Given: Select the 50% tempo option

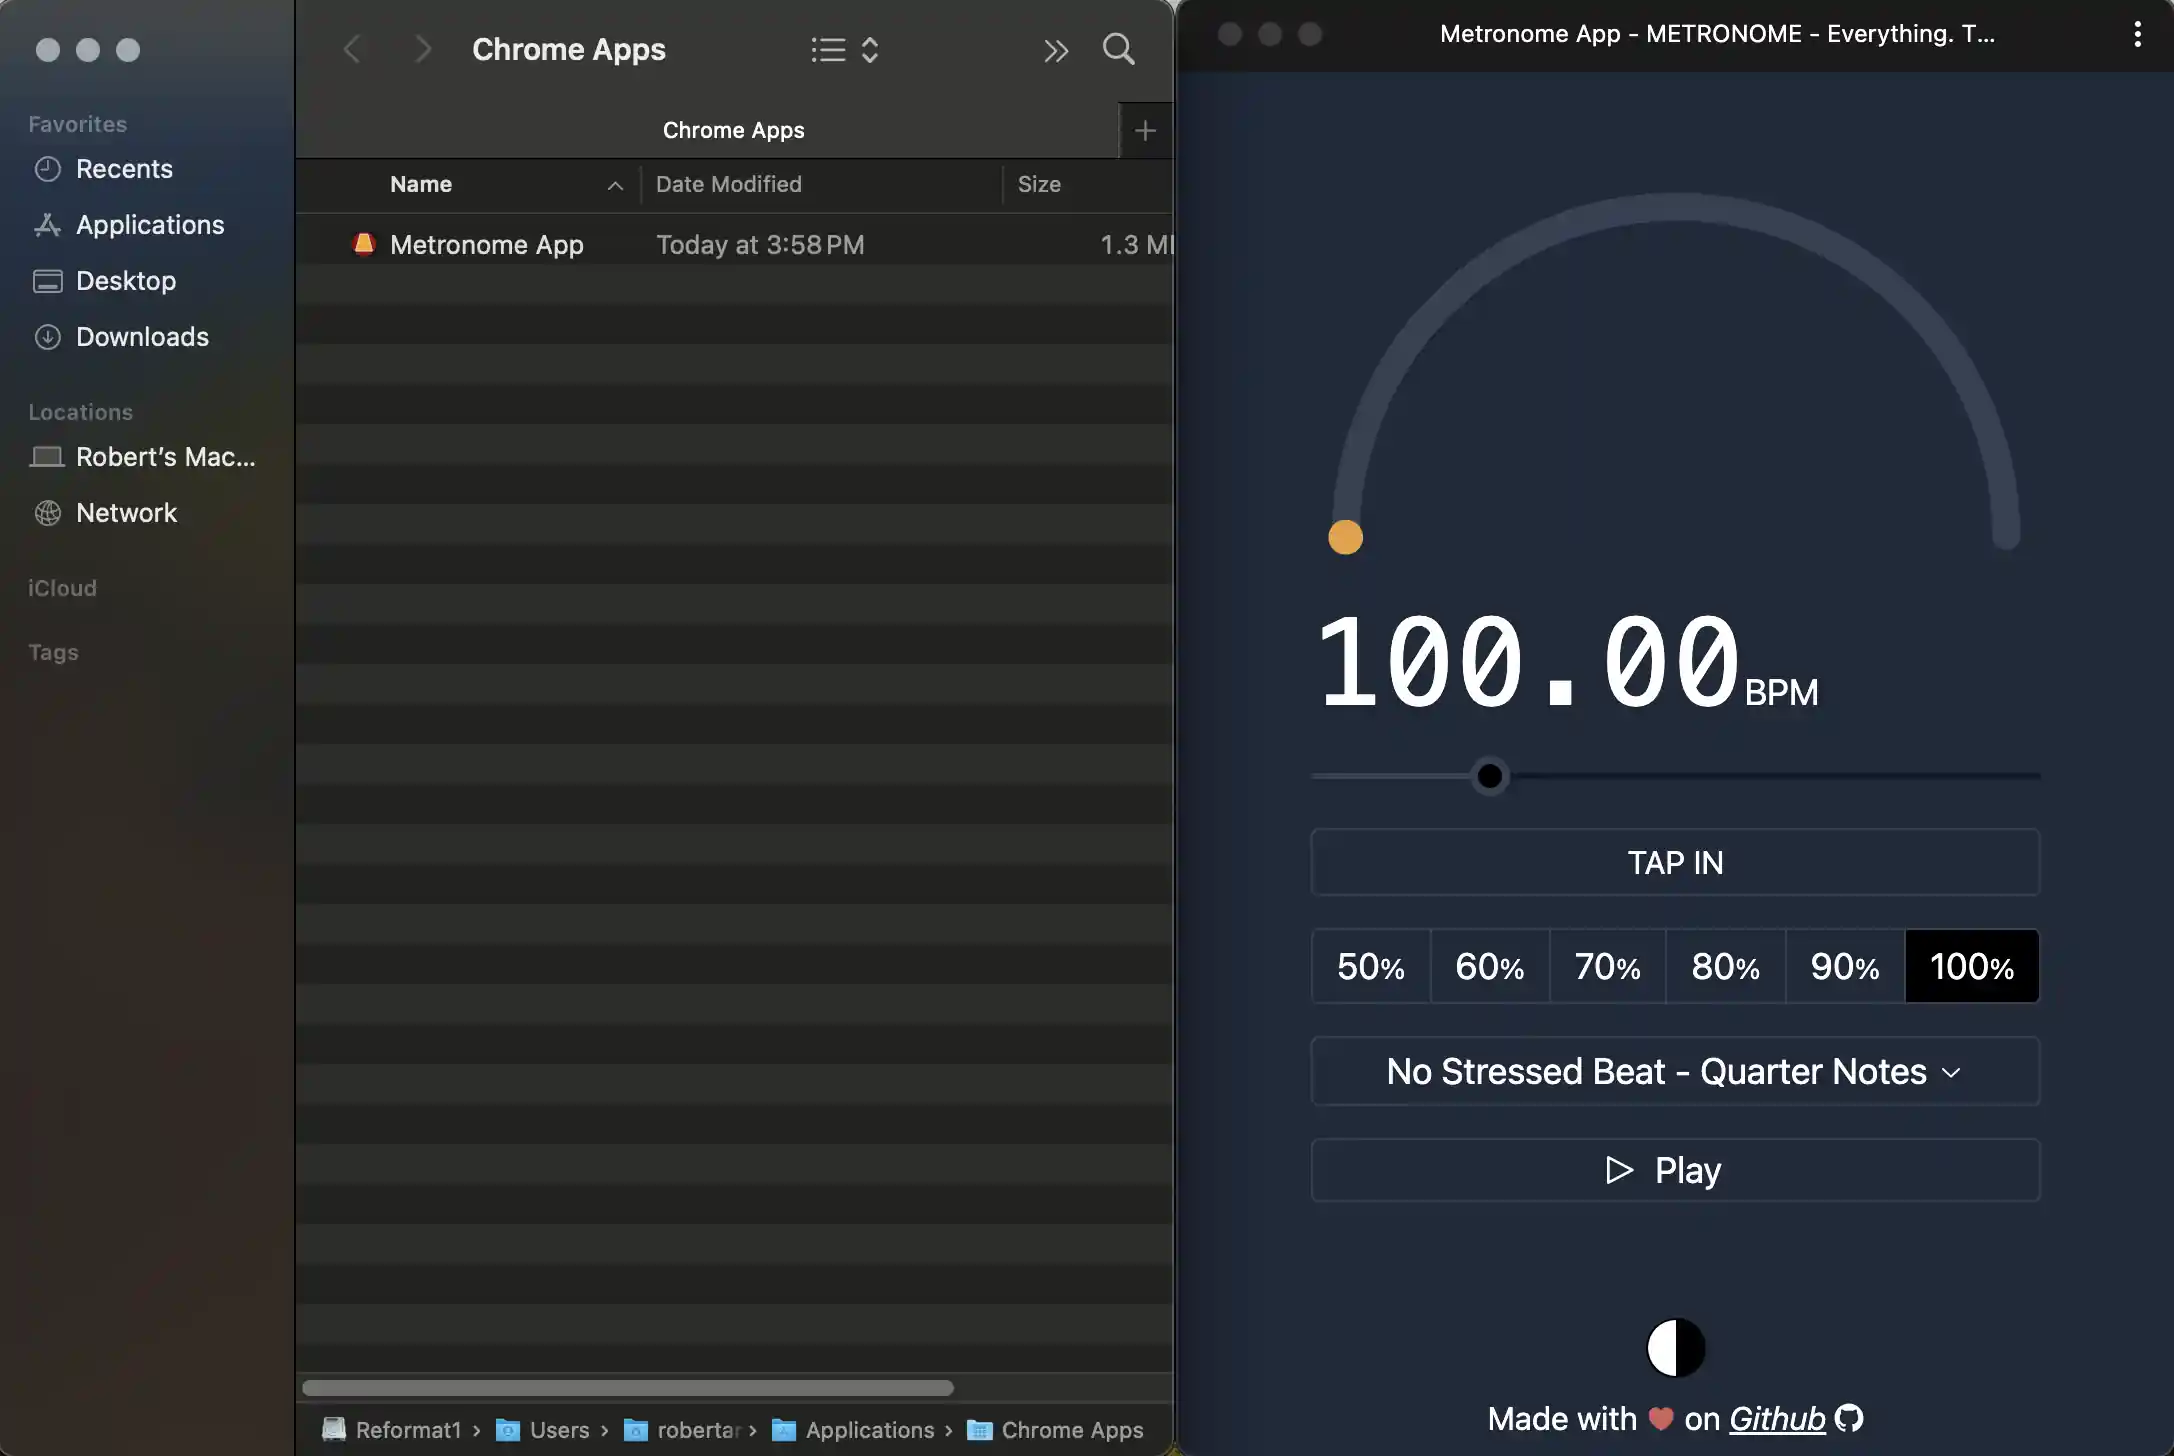Looking at the screenshot, I should (1371, 966).
